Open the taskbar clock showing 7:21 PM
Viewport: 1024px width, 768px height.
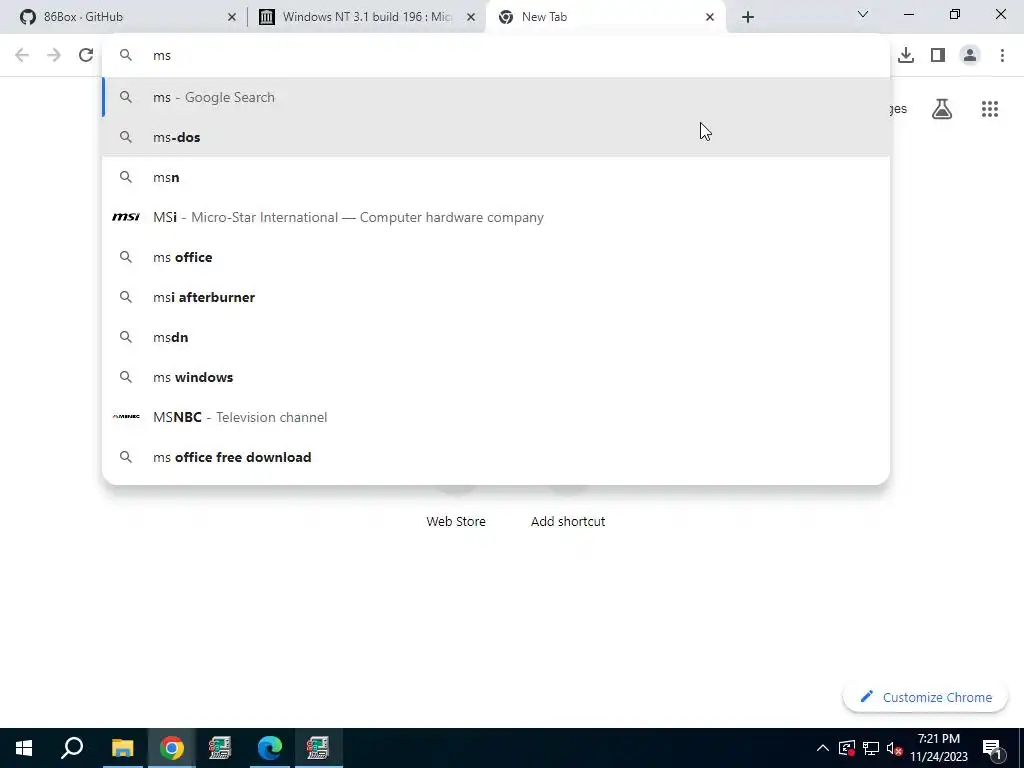939,748
